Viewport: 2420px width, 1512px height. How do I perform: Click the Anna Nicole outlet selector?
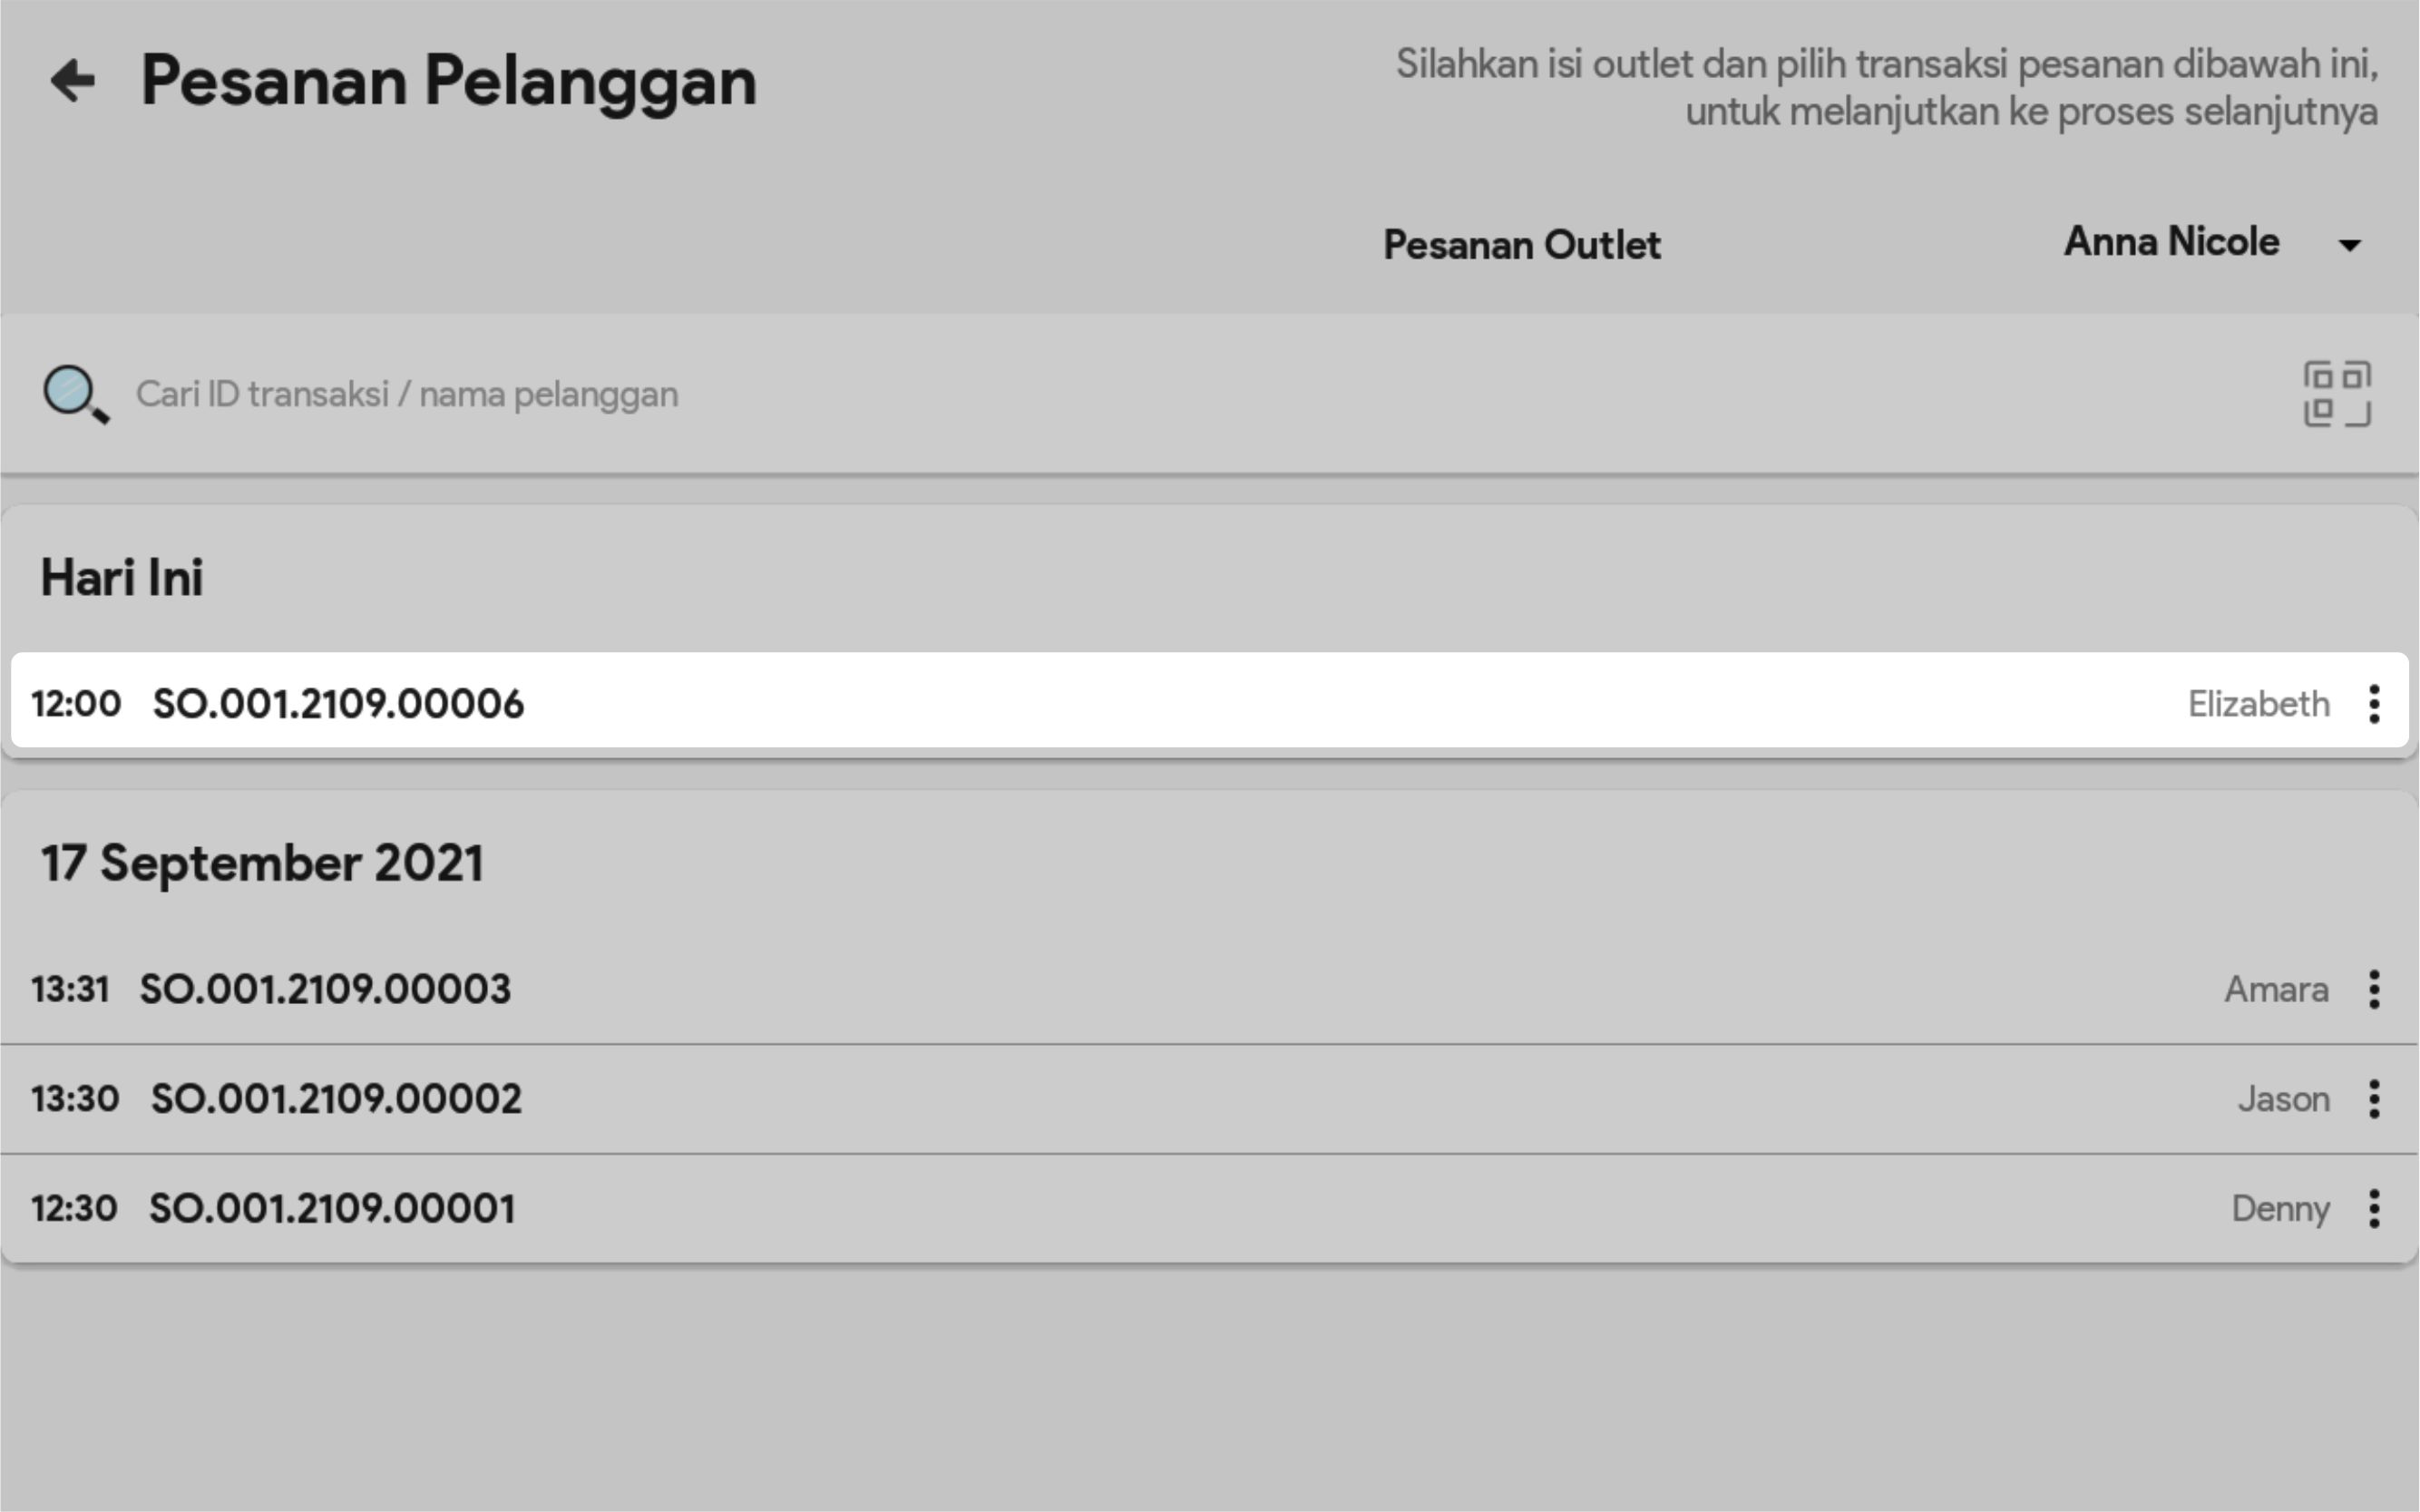(x=2171, y=243)
